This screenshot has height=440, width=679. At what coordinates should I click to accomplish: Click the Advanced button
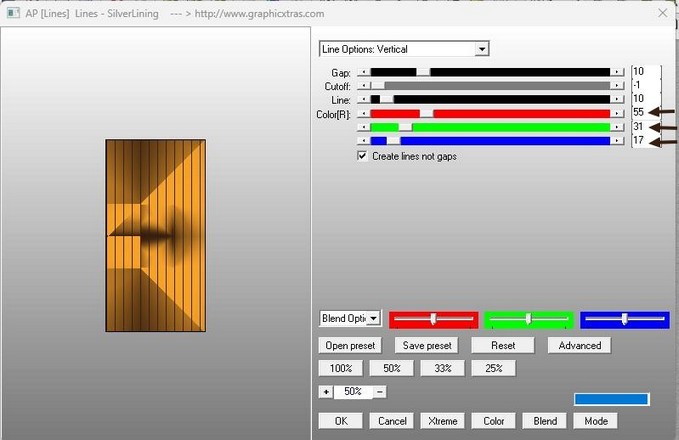pos(579,345)
